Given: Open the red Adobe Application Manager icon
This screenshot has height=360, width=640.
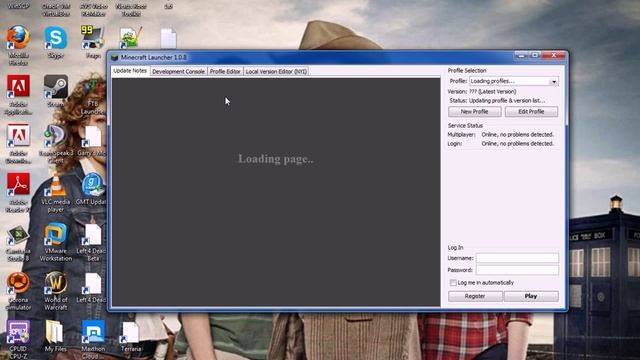Looking at the screenshot, I should coord(18,87).
